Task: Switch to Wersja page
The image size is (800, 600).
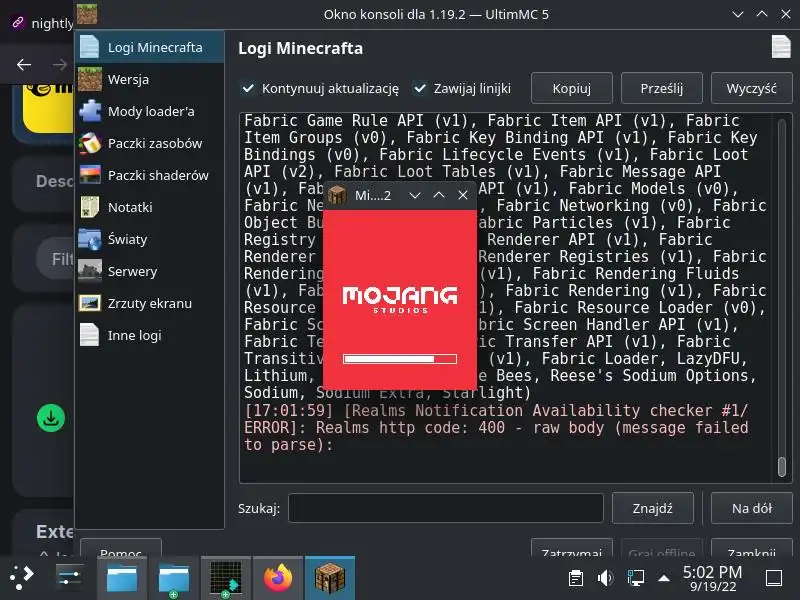Action: point(149,79)
